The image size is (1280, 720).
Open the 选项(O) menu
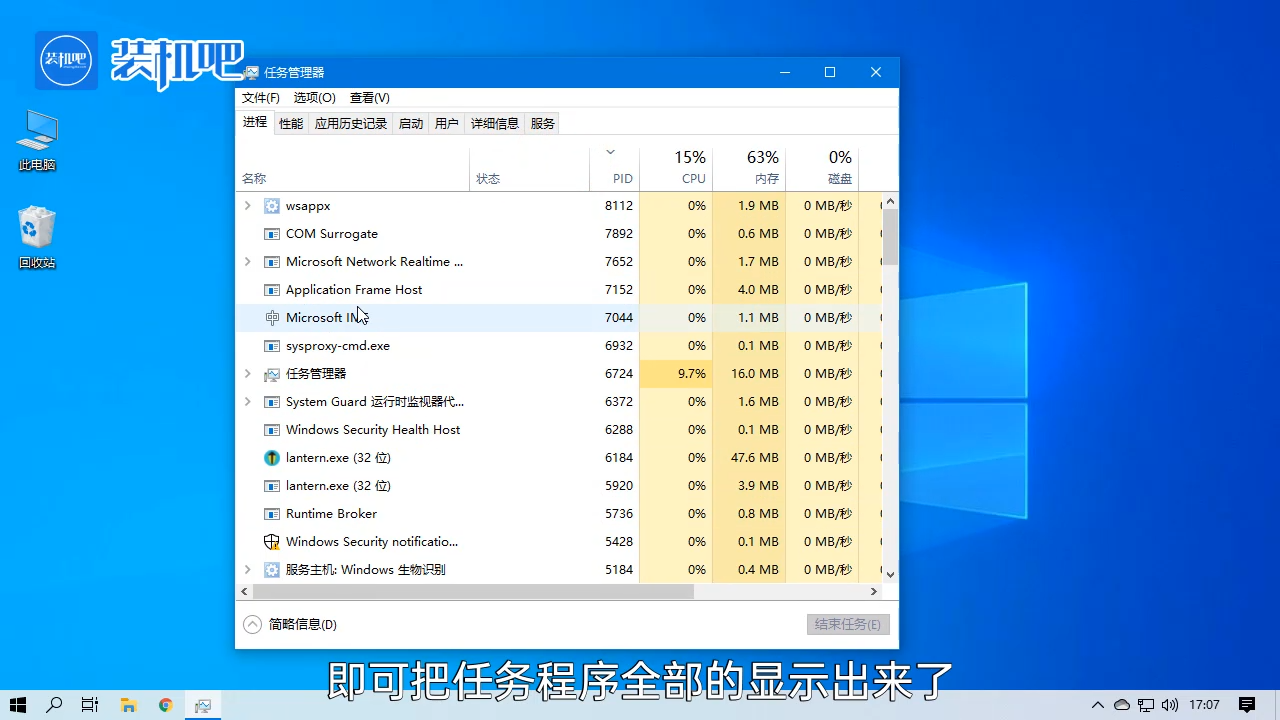click(314, 98)
